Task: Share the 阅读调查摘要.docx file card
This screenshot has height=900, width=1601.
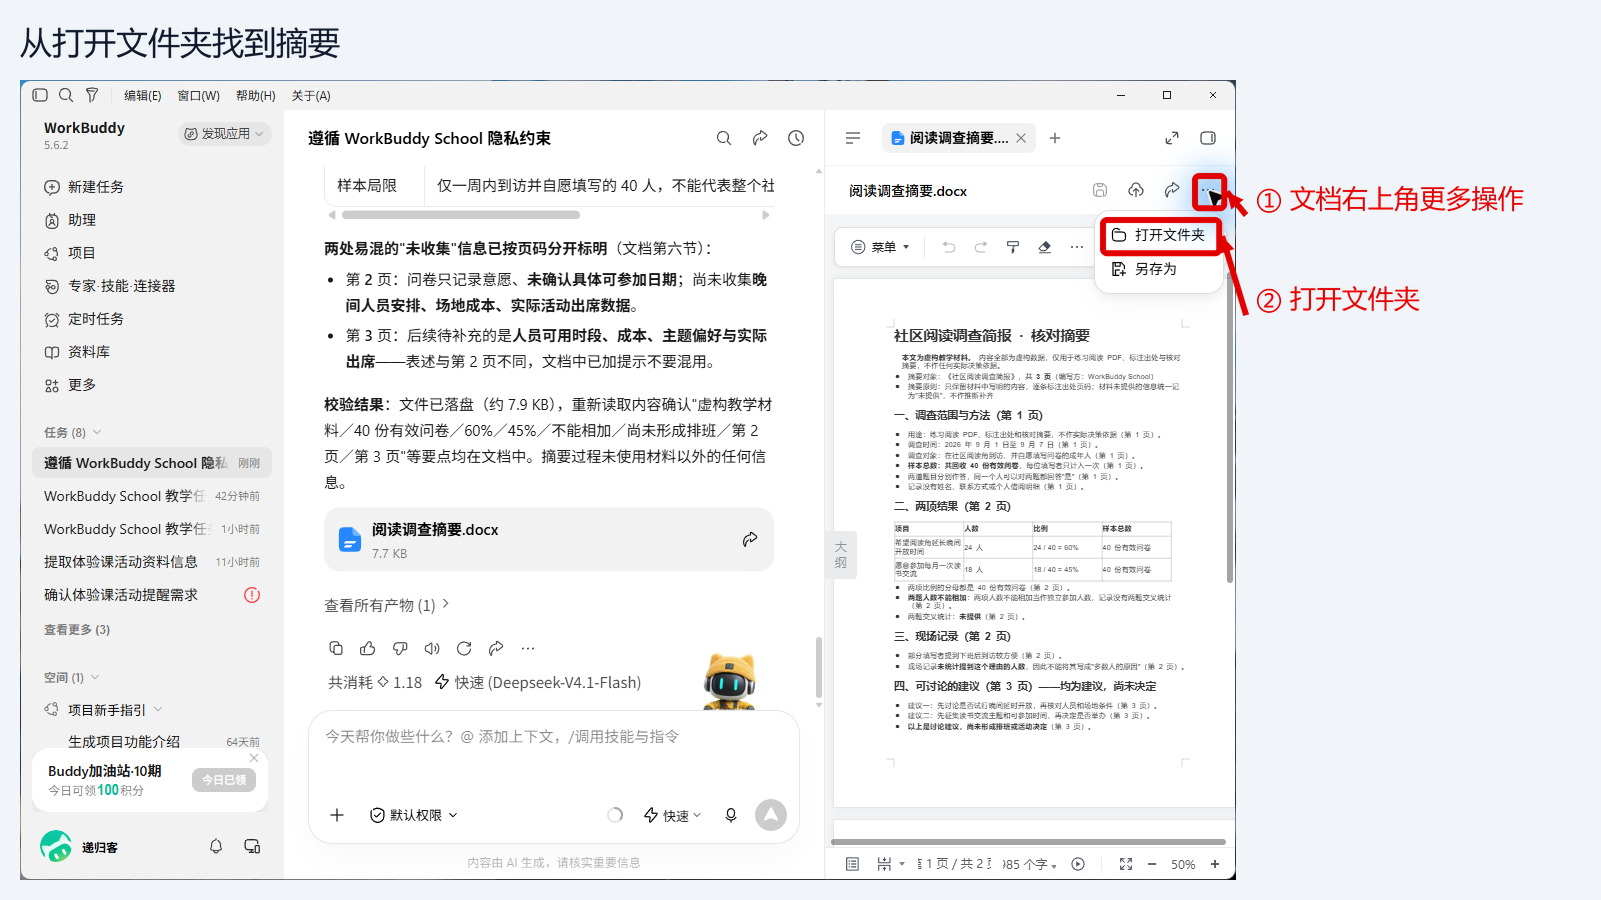Action: click(x=750, y=539)
